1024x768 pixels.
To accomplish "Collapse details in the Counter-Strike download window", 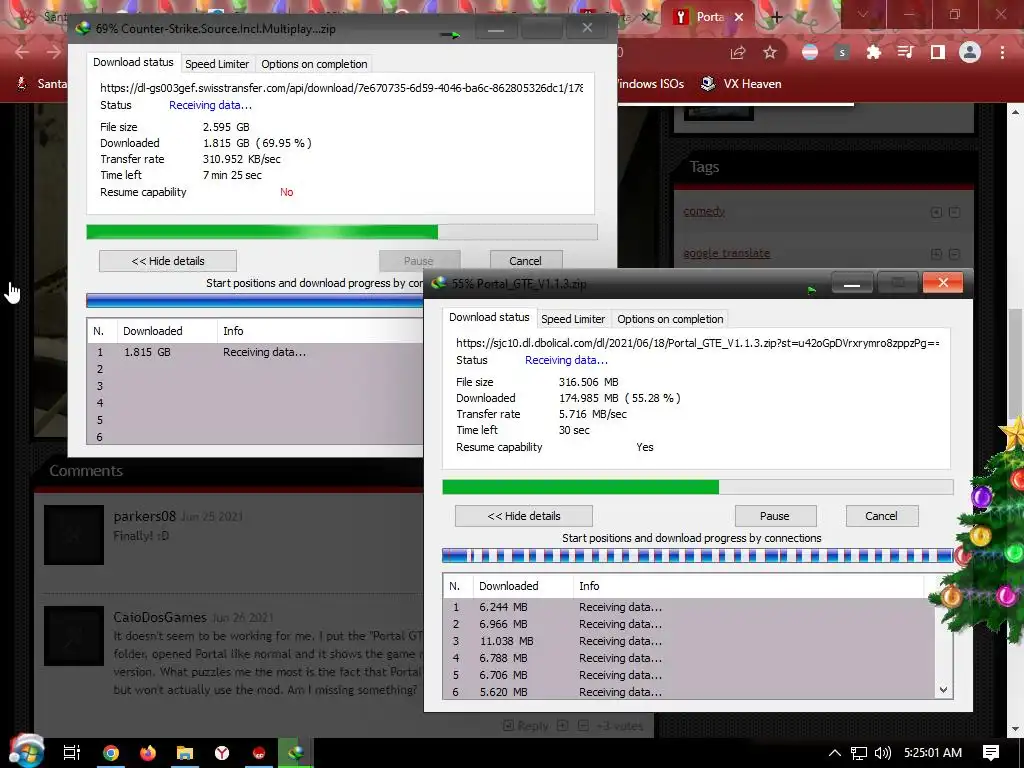I will tap(168, 261).
